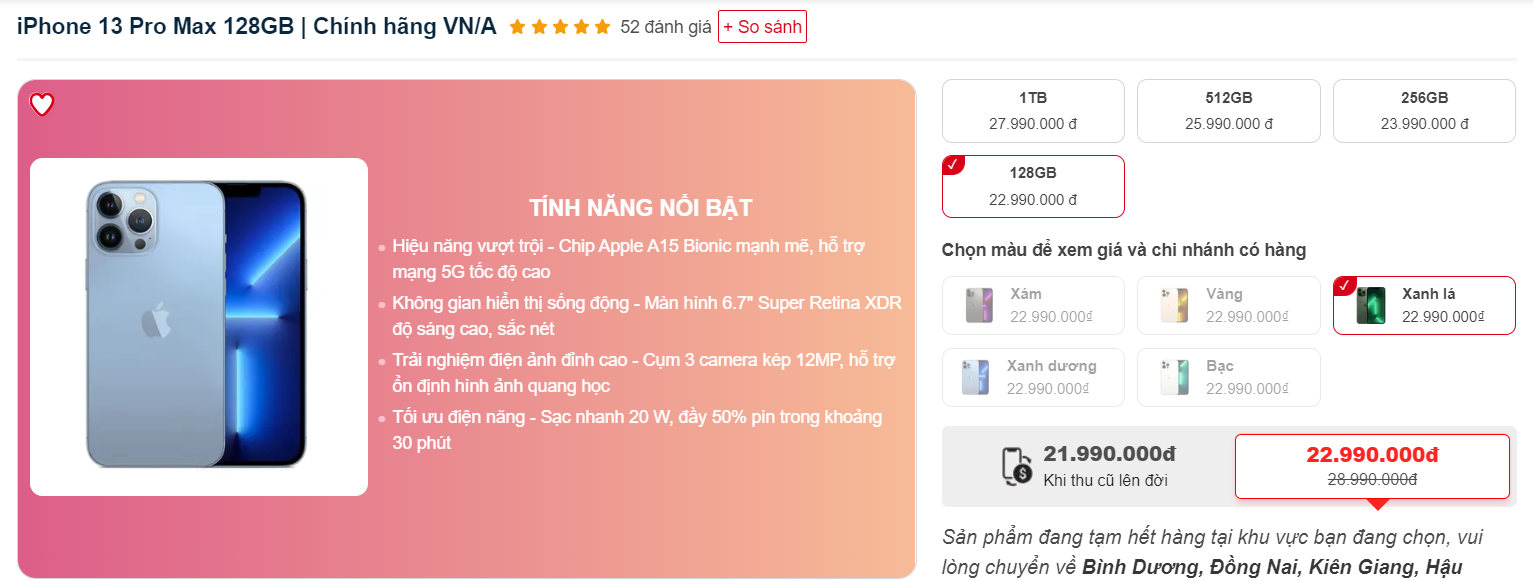
Task: Click the + So sánh compare button
Action: [x=762, y=27]
